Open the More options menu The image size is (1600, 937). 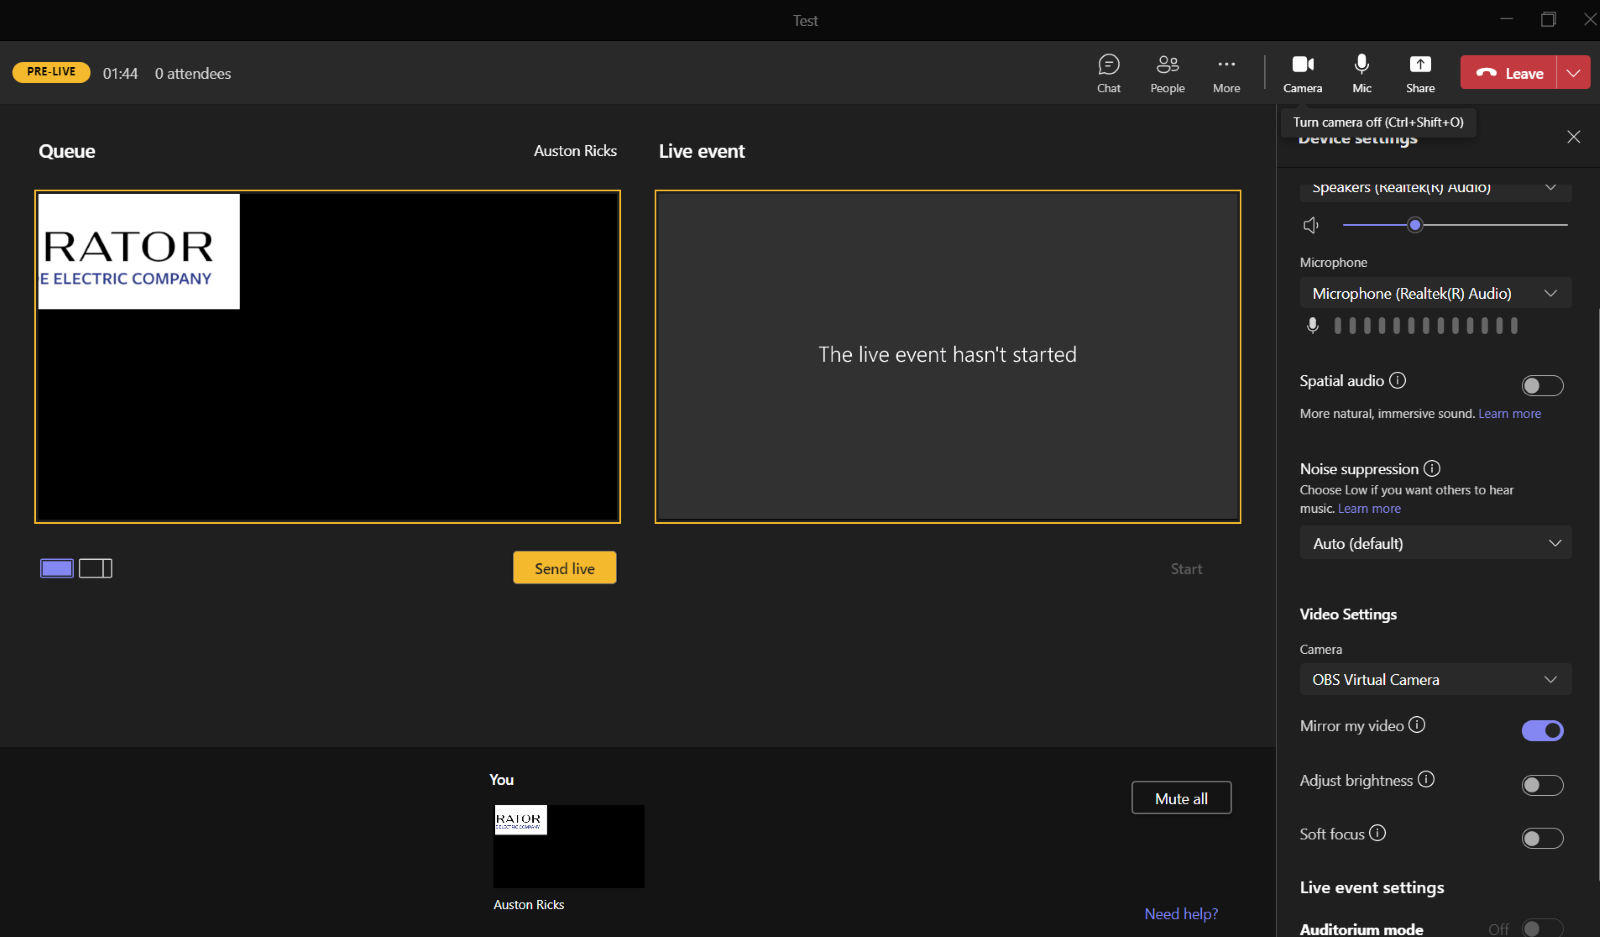1226,73
